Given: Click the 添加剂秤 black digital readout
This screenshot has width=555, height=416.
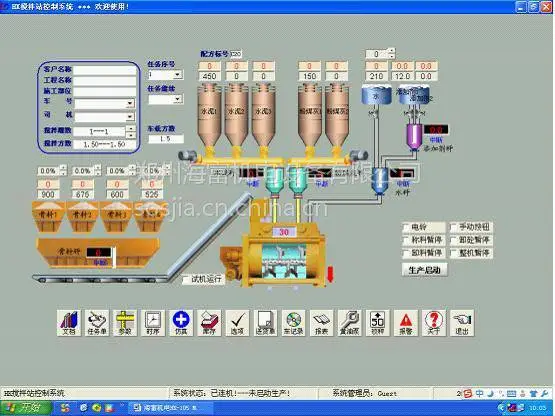Looking at the screenshot, I should pyautogui.click(x=436, y=130).
